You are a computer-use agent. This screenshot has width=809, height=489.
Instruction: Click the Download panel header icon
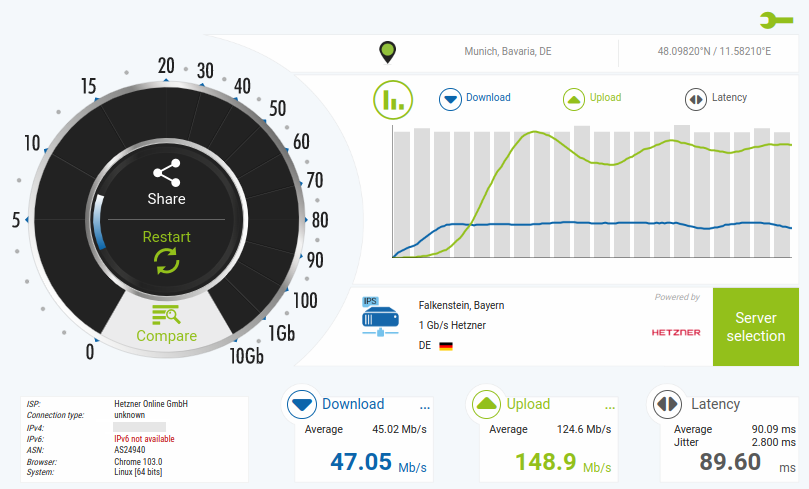pyautogui.click(x=302, y=404)
